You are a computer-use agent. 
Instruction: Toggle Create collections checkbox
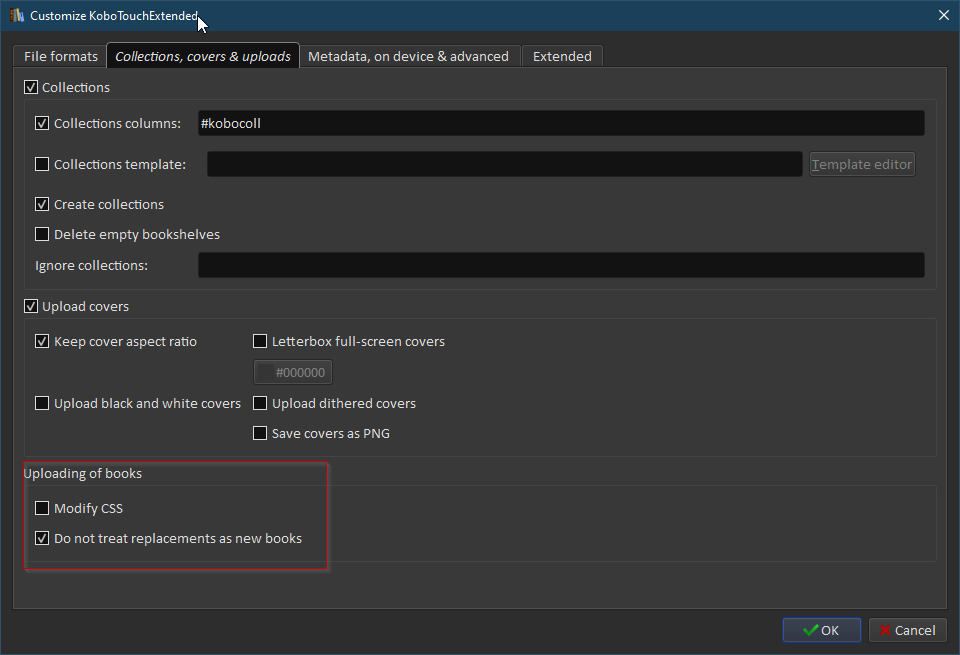(x=42, y=204)
